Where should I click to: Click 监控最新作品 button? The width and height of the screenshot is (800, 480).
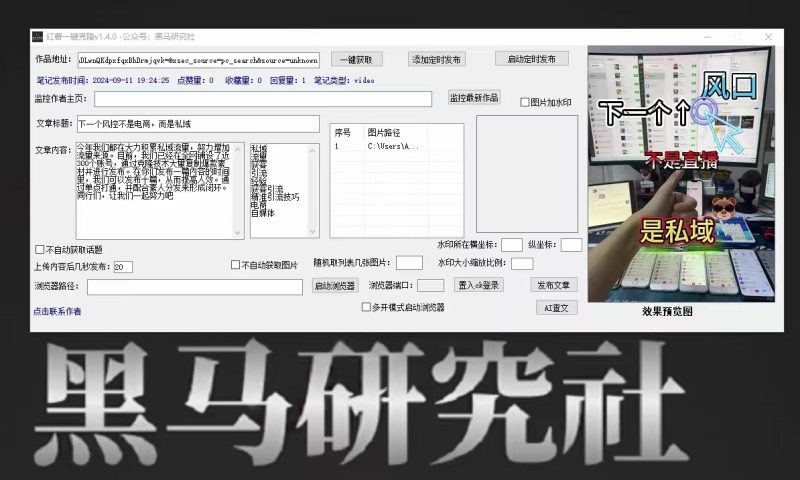[x=473, y=98]
